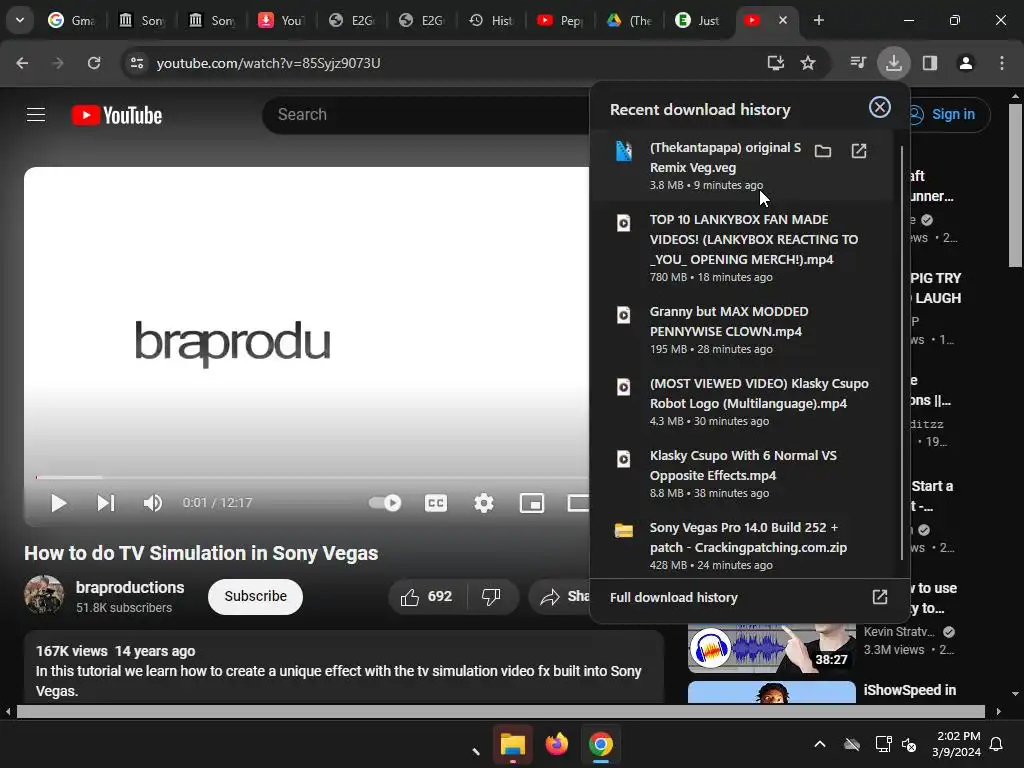This screenshot has height=768, width=1024.
Task: Click the Sign in button
Action: (949, 115)
